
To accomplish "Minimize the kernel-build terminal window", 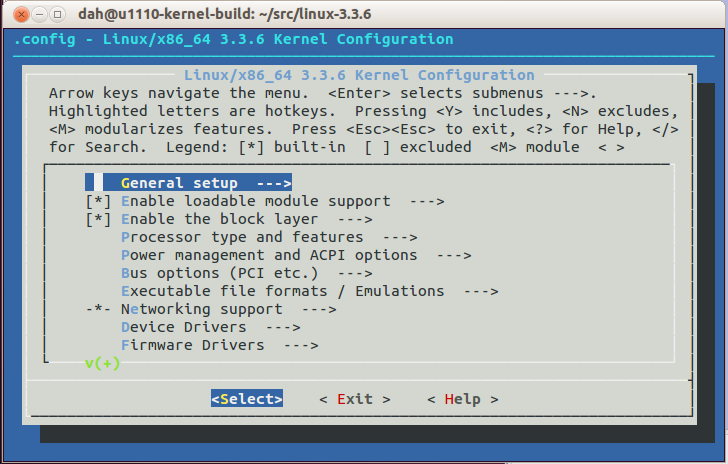I will [34, 15].
